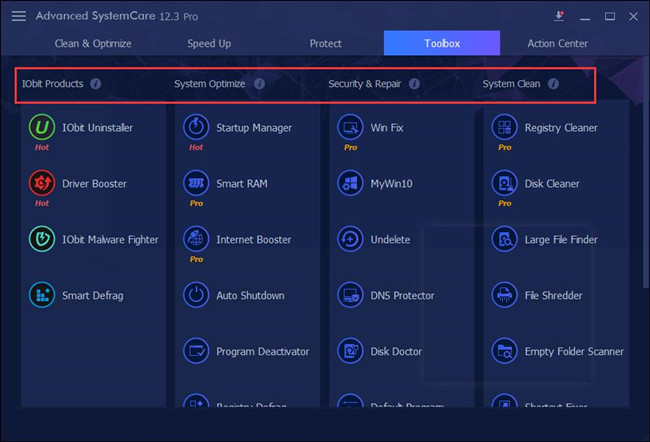Click the Internet Booster label text
650x442 pixels.
(254, 240)
